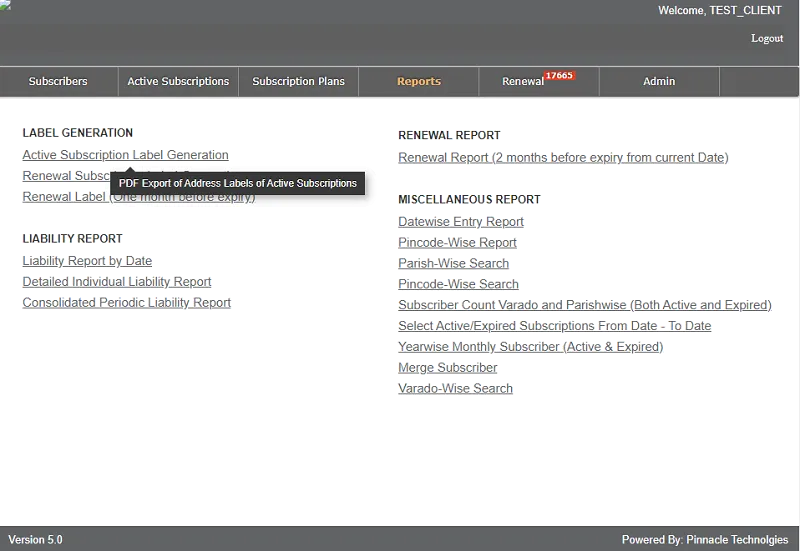Open the Renewal menu item

point(523,82)
